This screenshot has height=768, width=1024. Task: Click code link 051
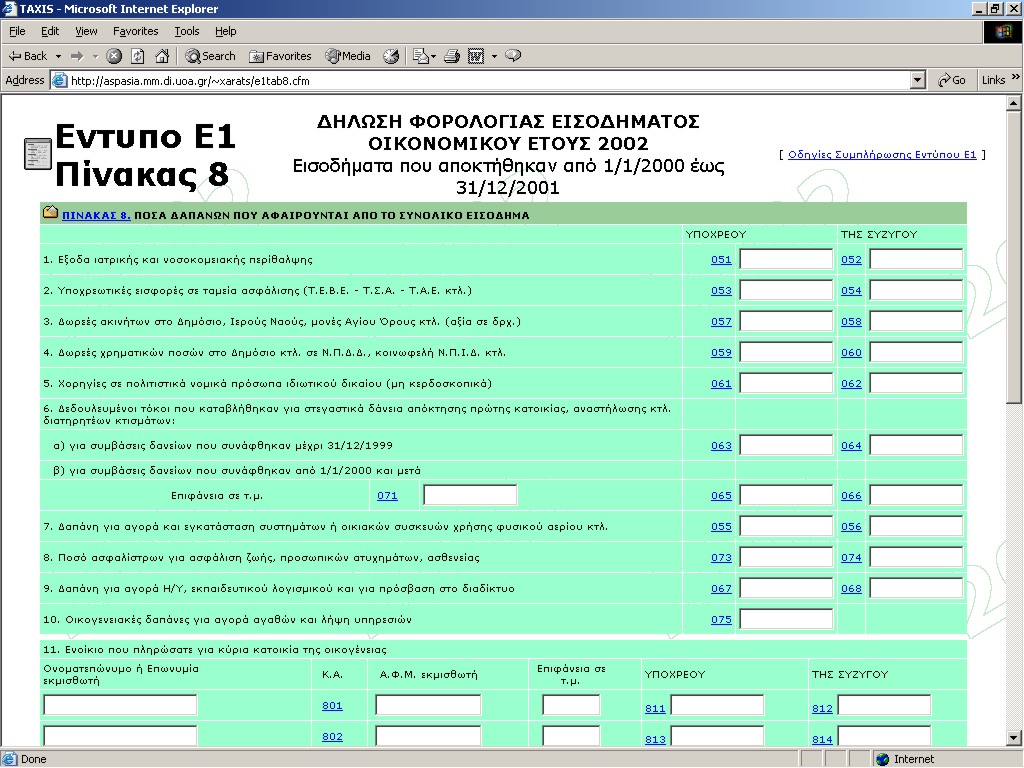coord(721,259)
